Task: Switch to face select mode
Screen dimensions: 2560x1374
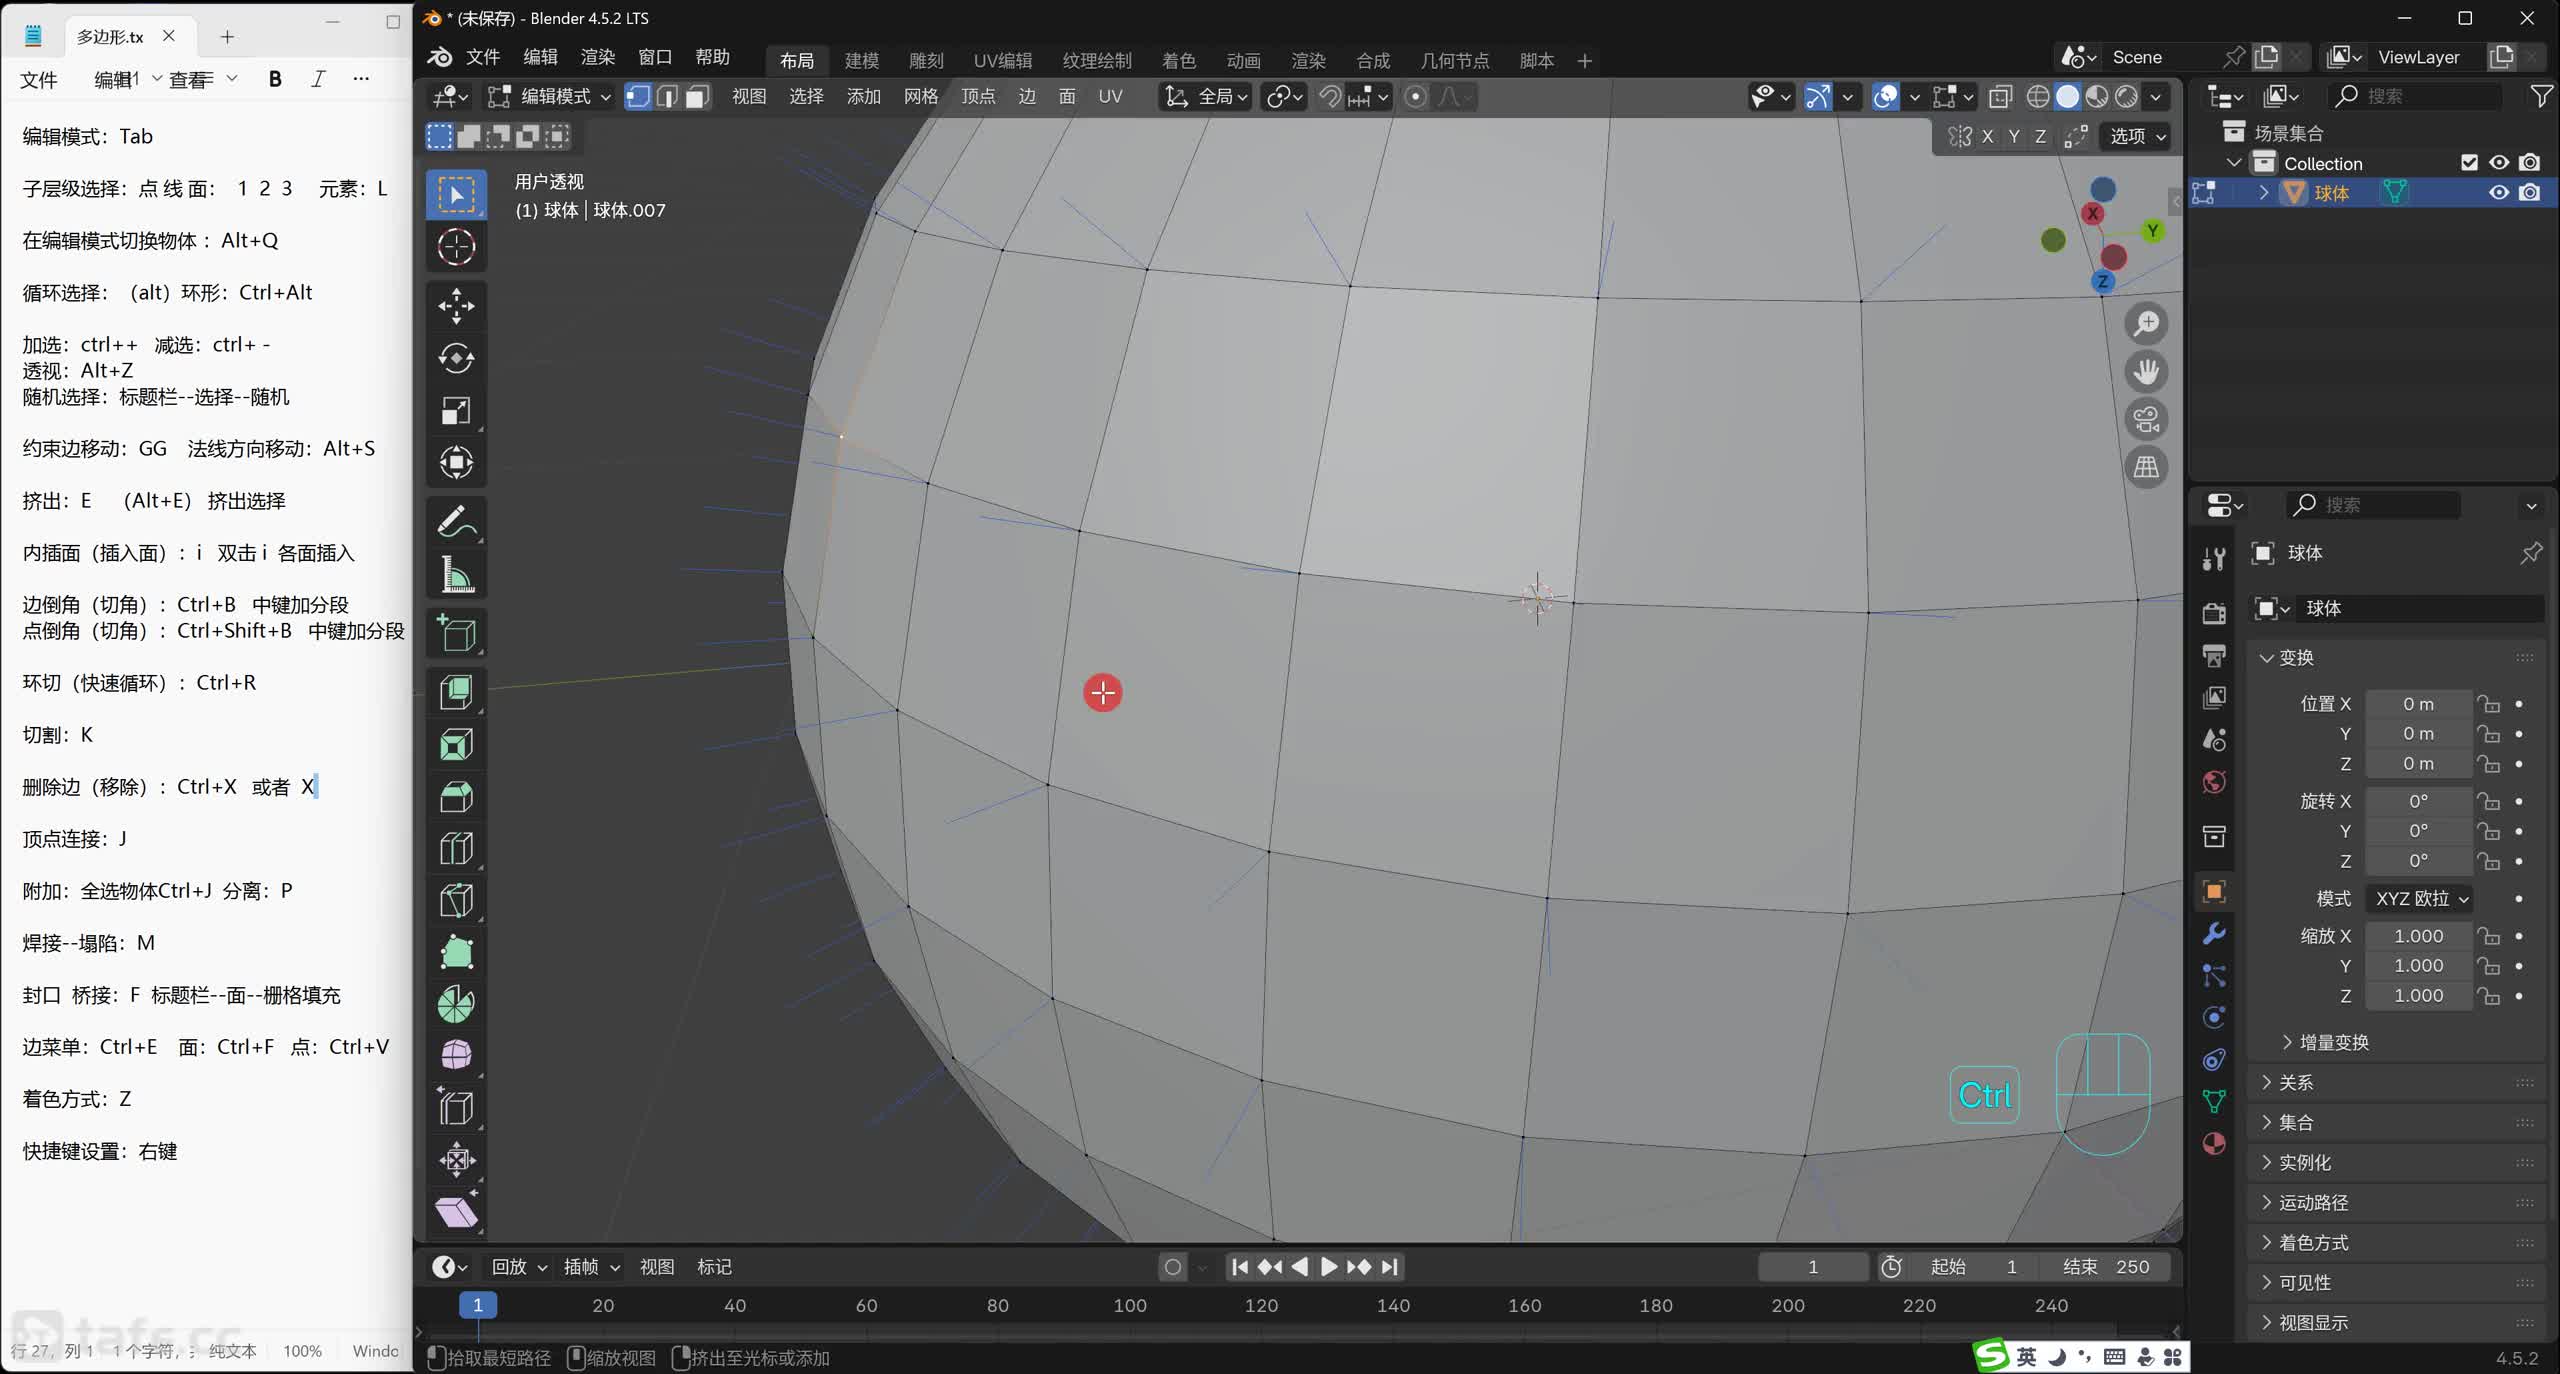Action: coord(697,96)
